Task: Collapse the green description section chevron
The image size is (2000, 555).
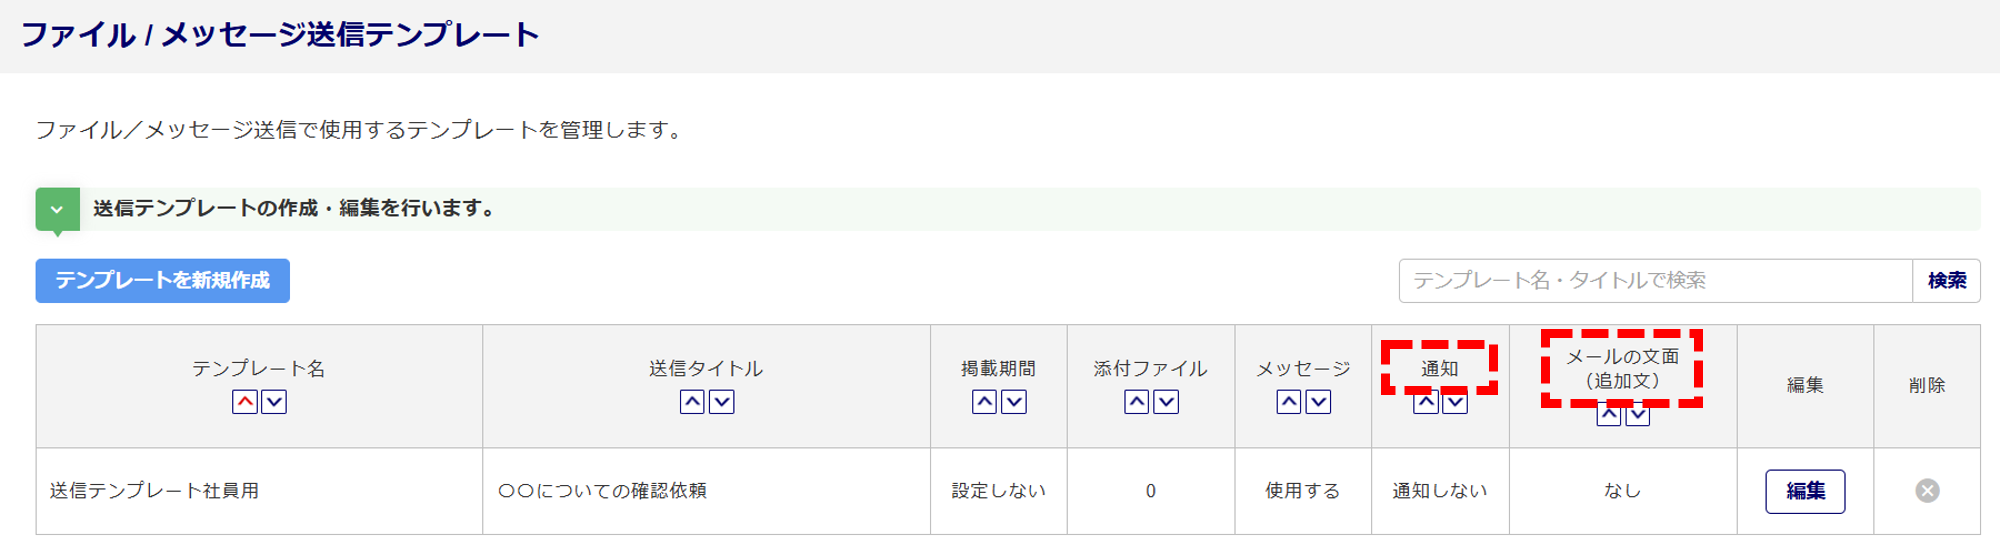Action: 57,210
